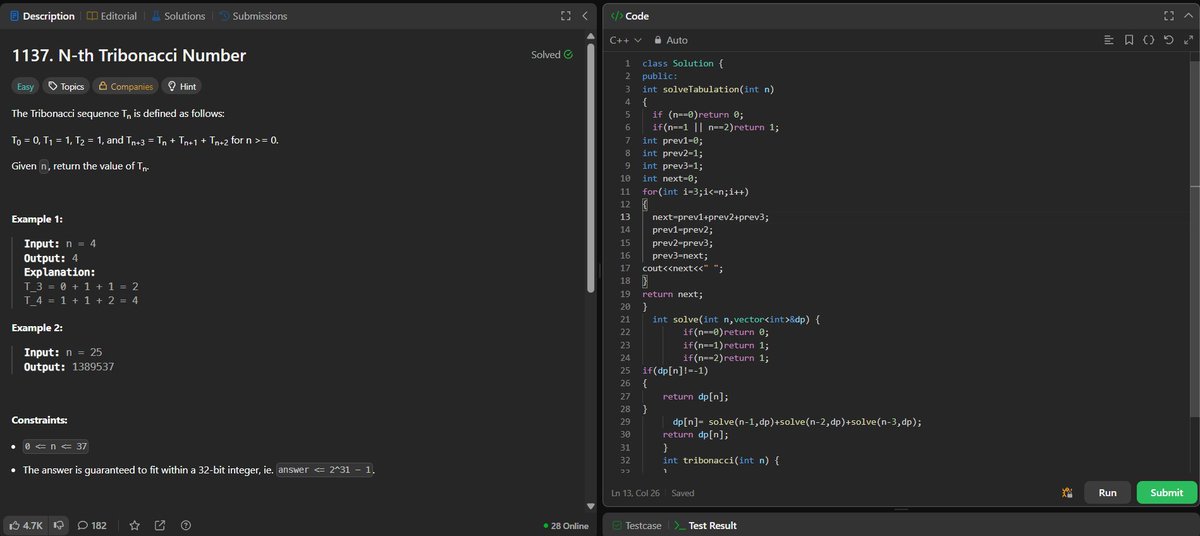Click the '0 <= n <= 37' constraint

click(x=55, y=446)
